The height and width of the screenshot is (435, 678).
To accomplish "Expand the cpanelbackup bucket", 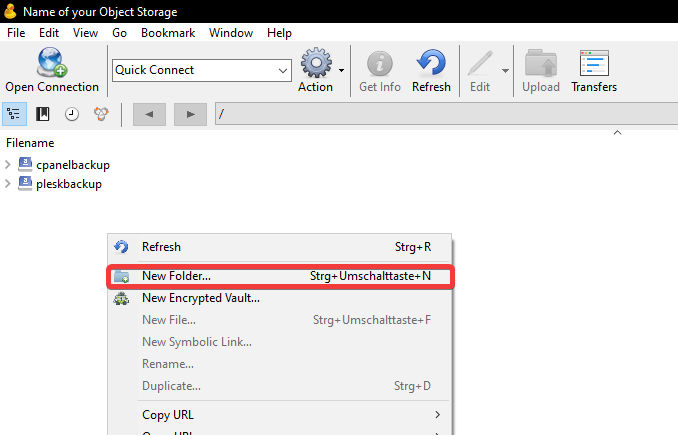I will click(10, 165).
